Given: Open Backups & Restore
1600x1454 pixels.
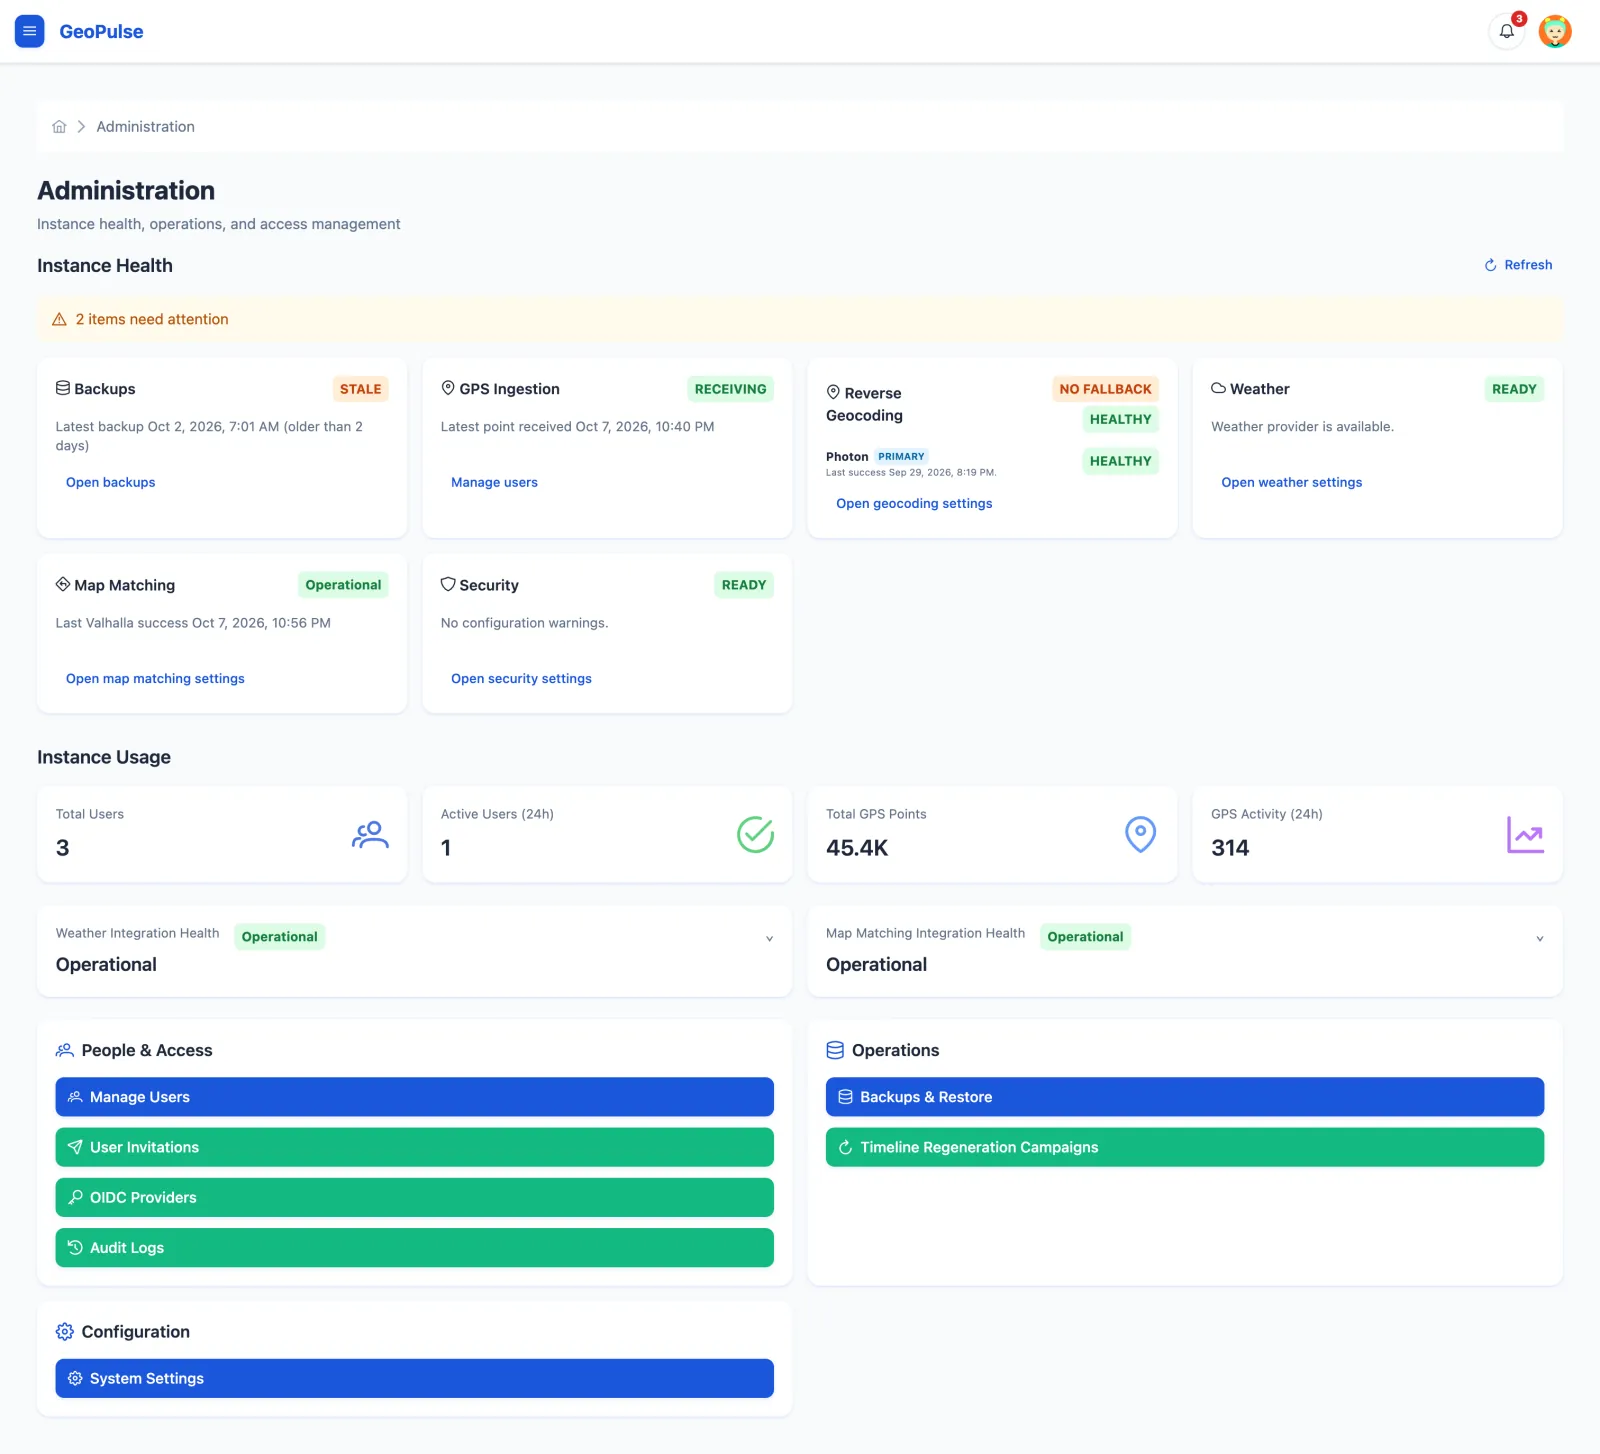Looking at the screenshot, I should click(x=1185, y=1097).
